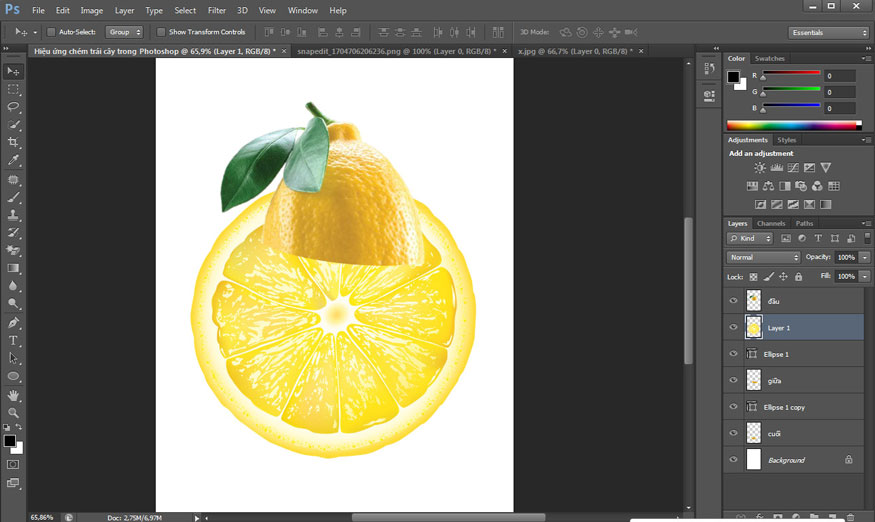The width and height of the screenshot is (875, 522).
Task: Select the Blur tool
Action: 13,286
